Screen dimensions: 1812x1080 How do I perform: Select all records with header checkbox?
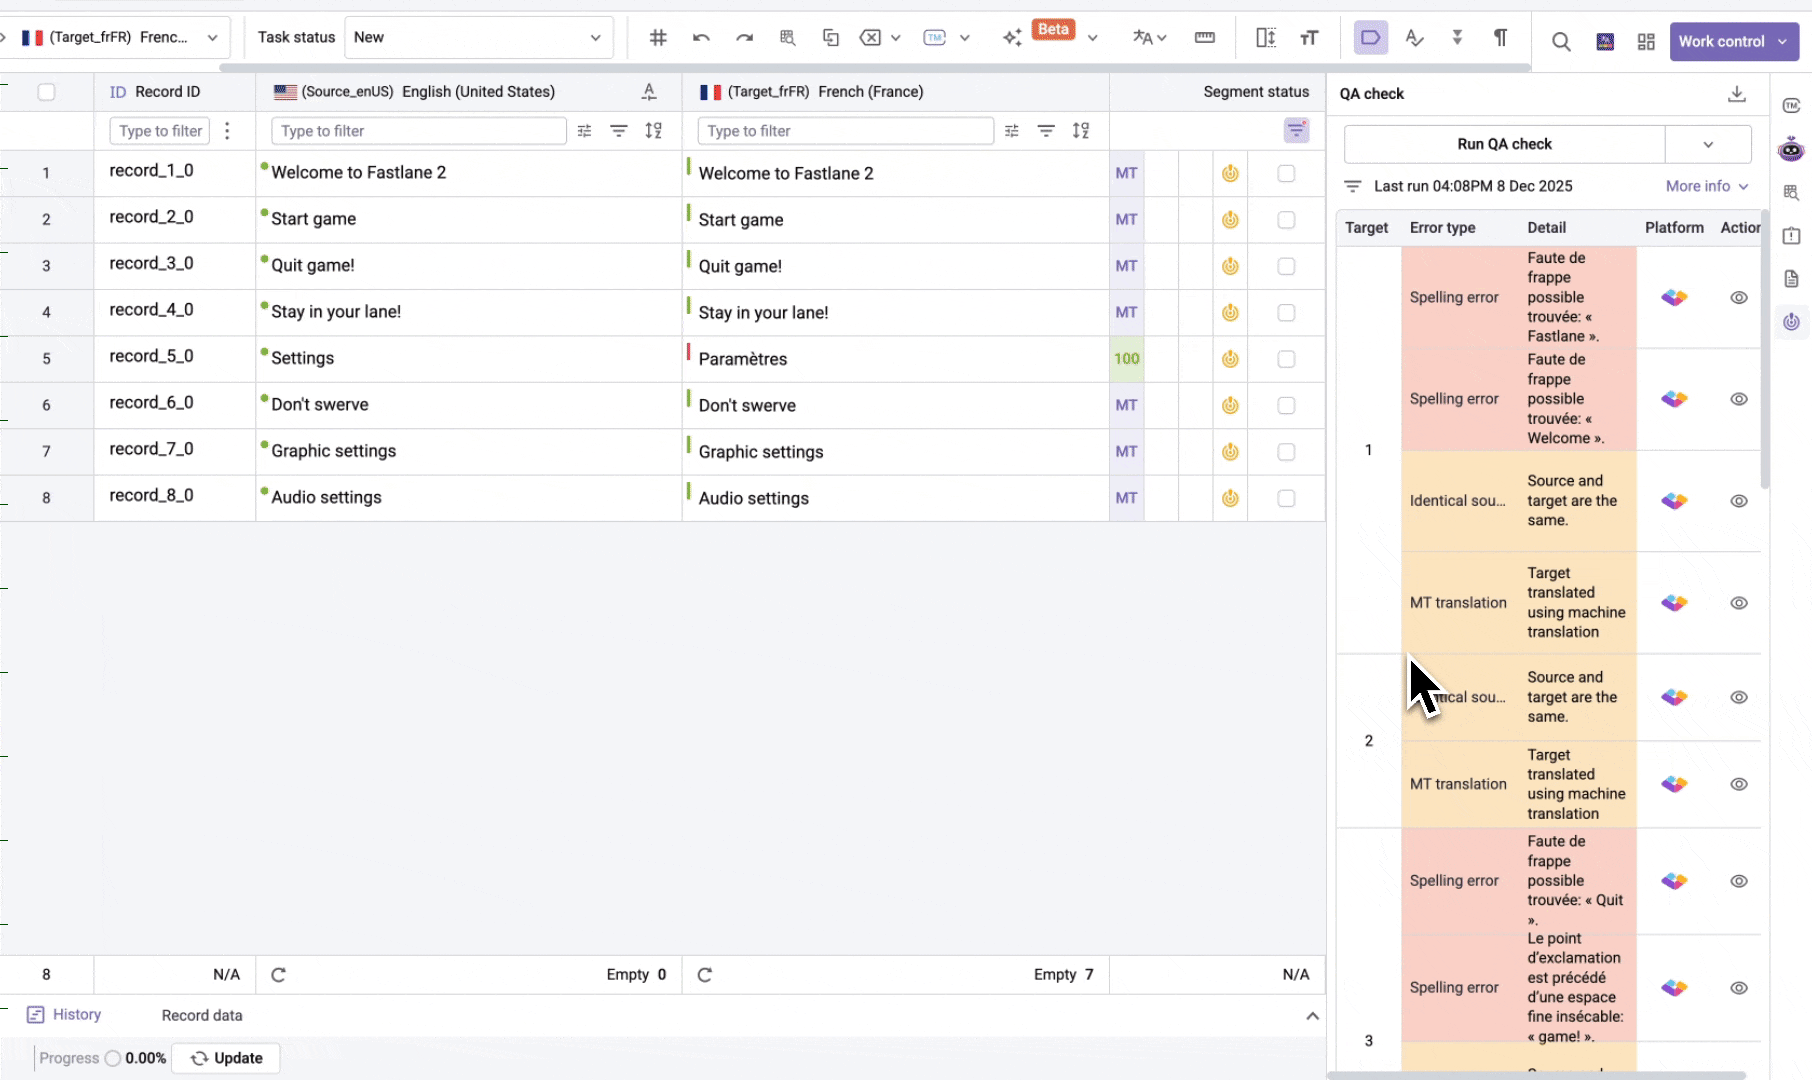click(46, 92)
